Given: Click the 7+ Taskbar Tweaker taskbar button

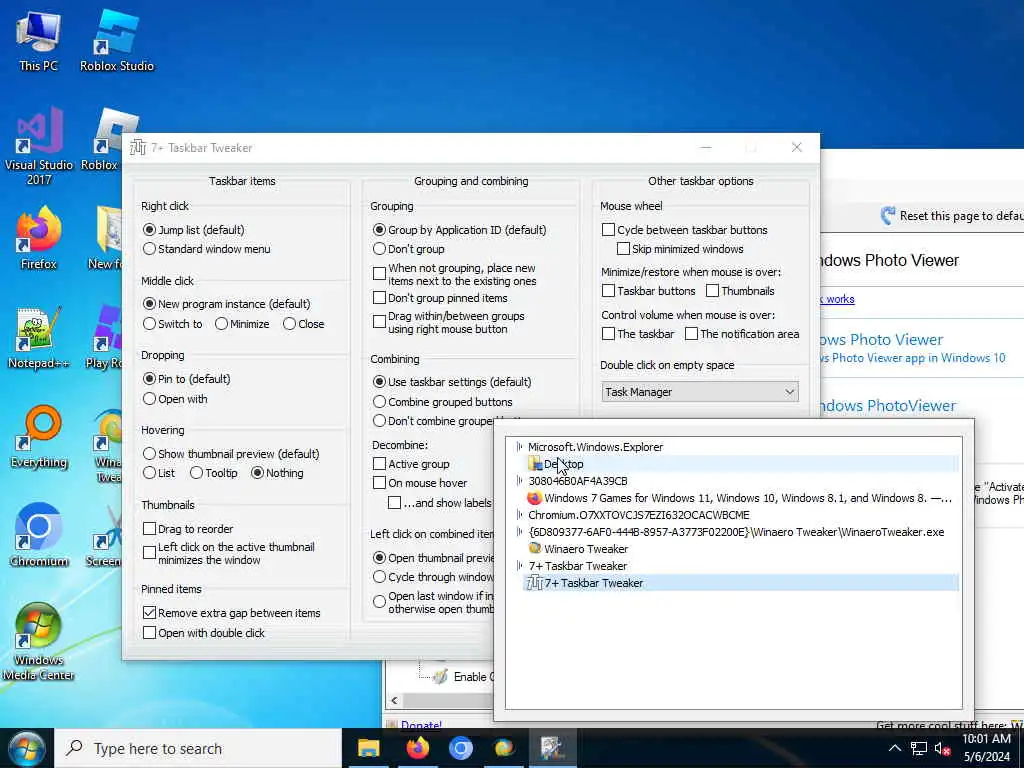Looking at the screenshot, I should (552, 748).
